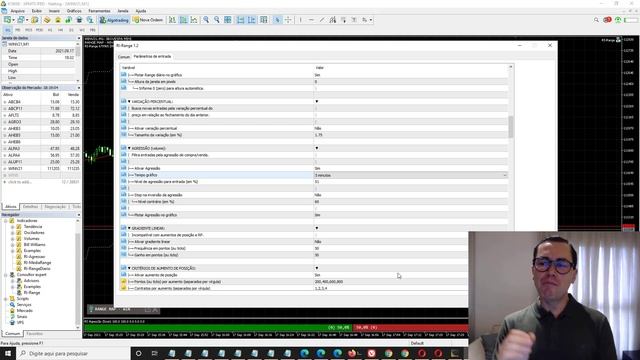The image size is (640, 360).
Task: Select the vertical line drawing tool
Action: pyautogui.click(x=300, y=20)
